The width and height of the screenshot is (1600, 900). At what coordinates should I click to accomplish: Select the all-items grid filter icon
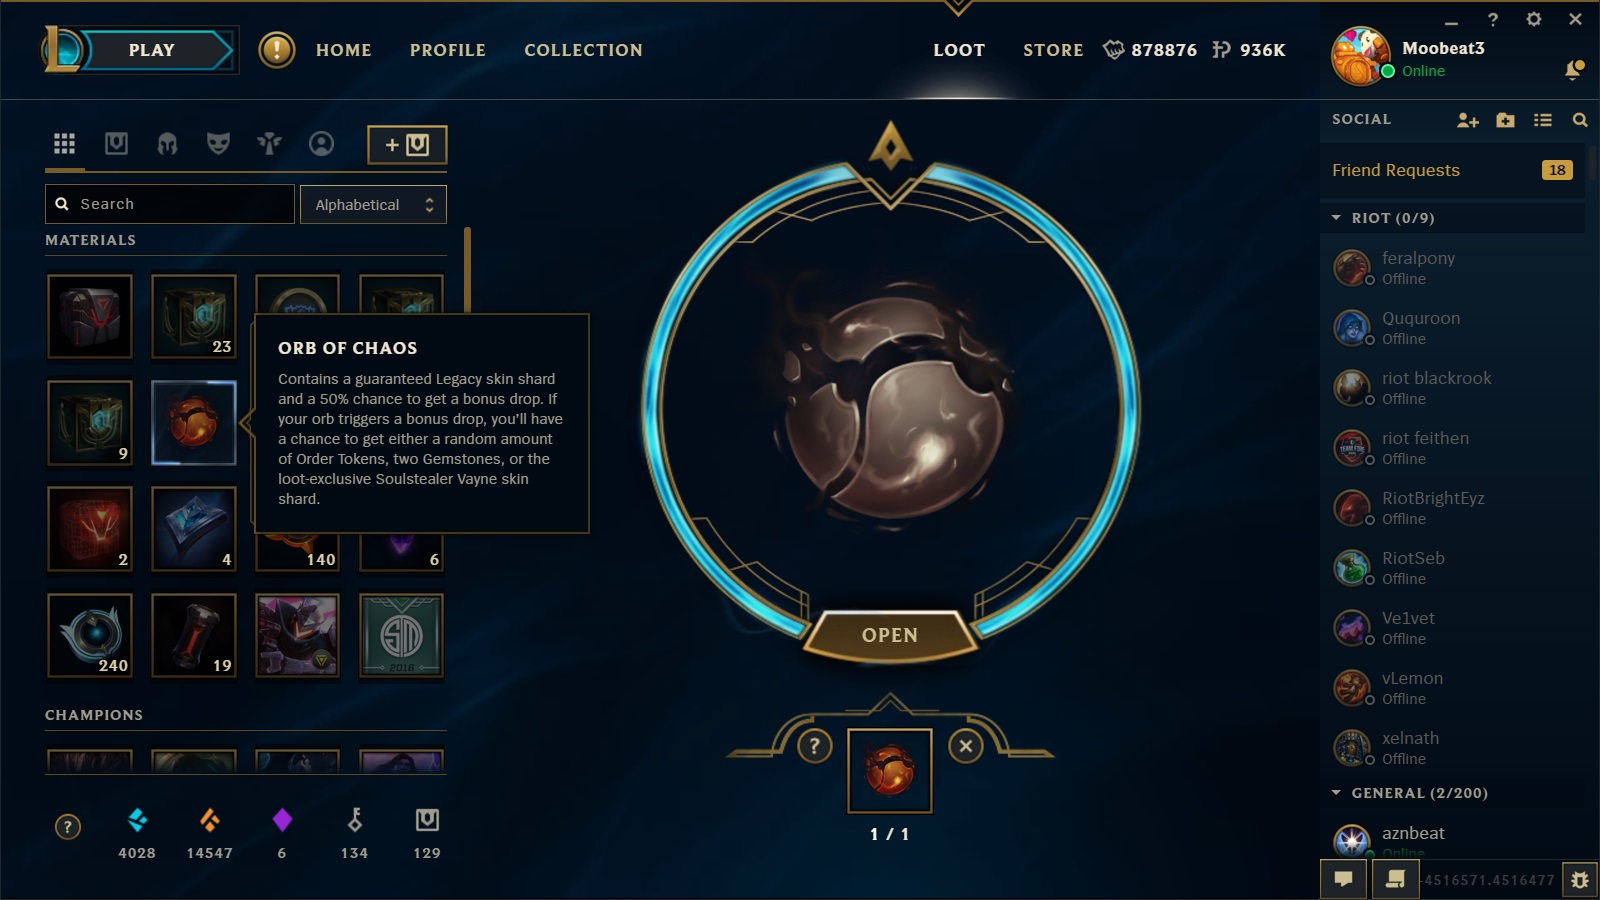pyautogui.click(x=64, y=144)
